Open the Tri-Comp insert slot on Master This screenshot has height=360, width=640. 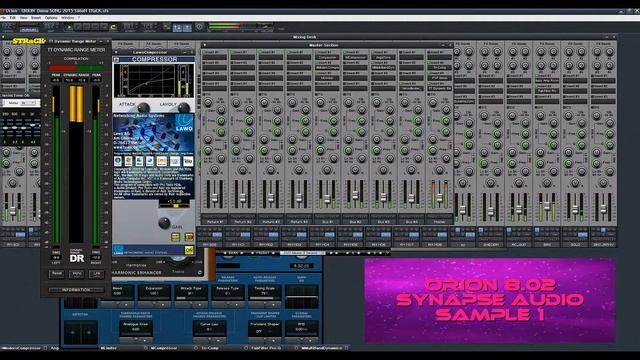440,67
